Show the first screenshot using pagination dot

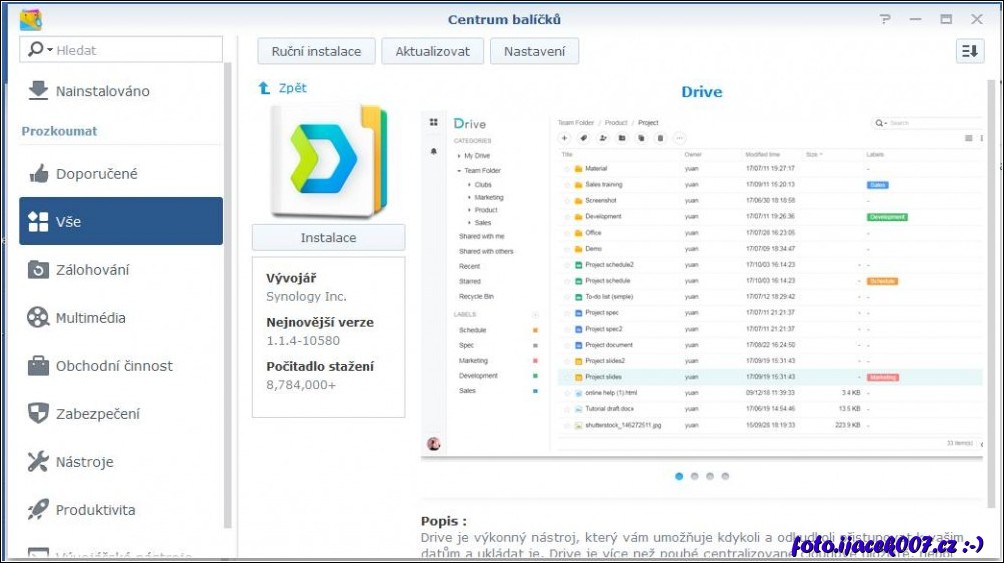[x=679, y=476]
